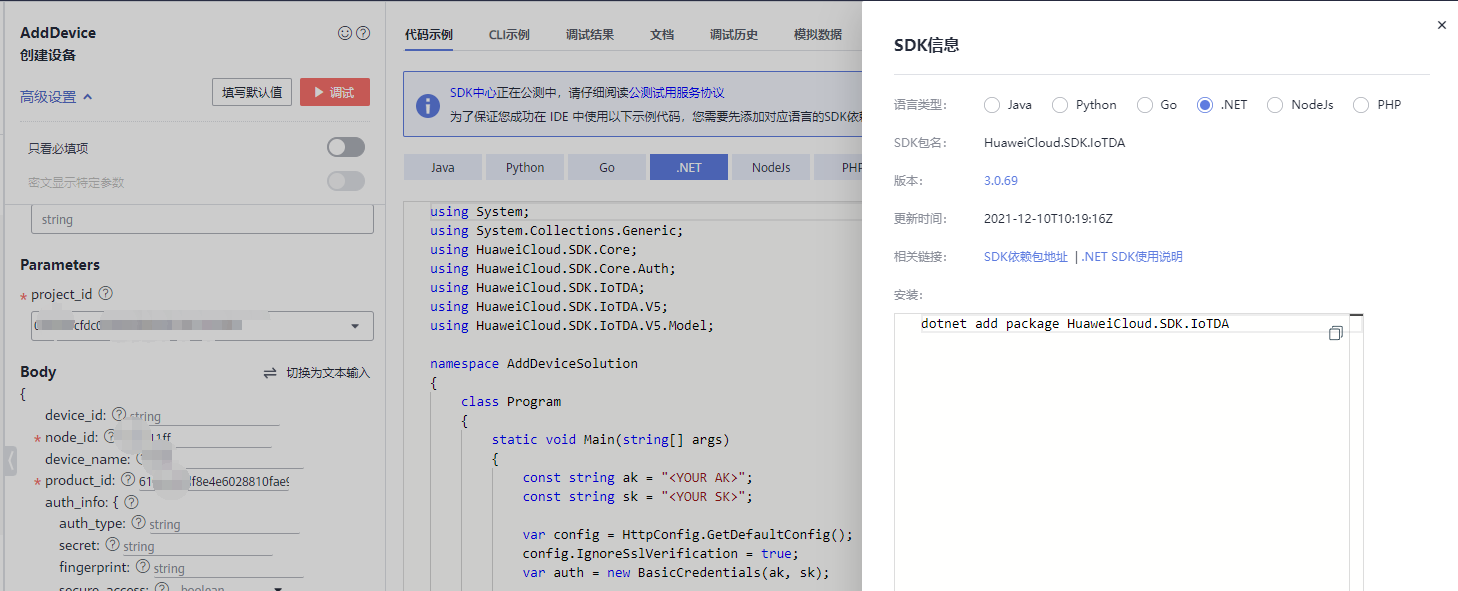1458x591 pixels.
Task: Open the 调试结果 tab
Action: tap(590, 34)
